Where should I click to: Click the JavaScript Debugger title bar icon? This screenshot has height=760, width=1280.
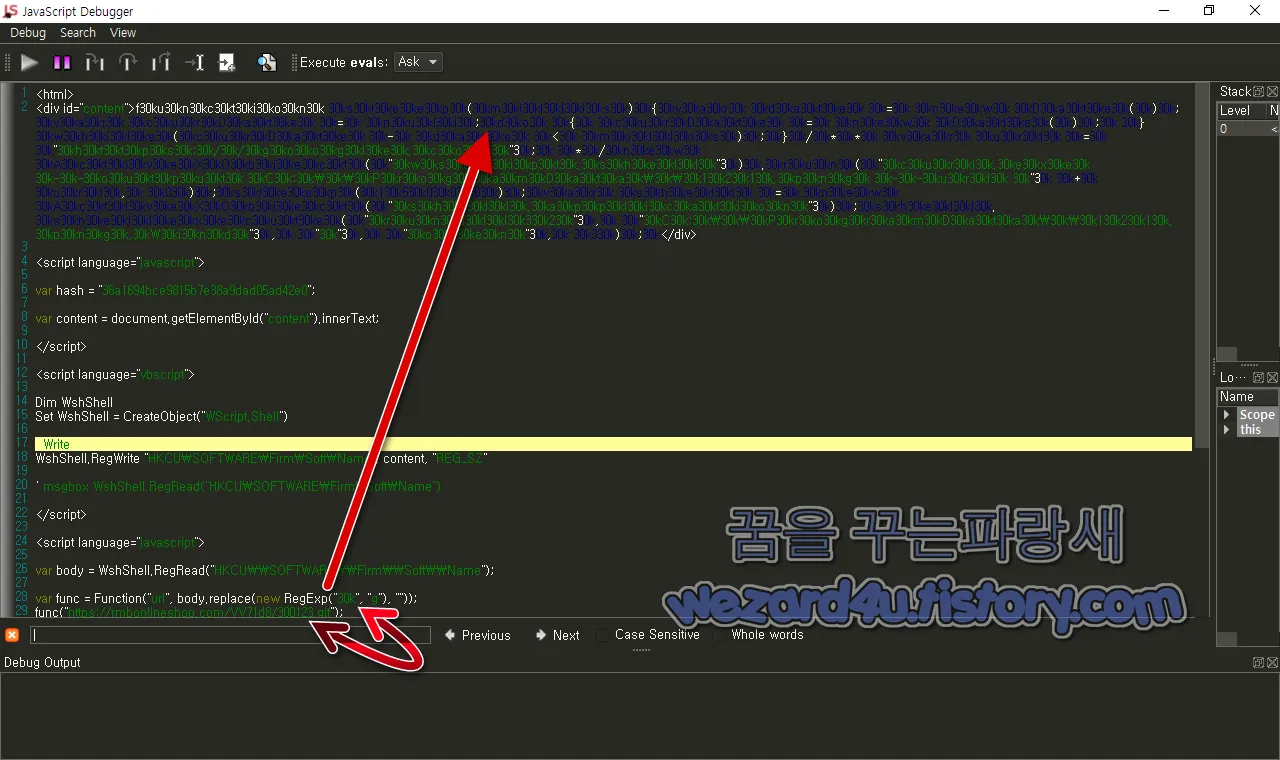pos(12,11)
